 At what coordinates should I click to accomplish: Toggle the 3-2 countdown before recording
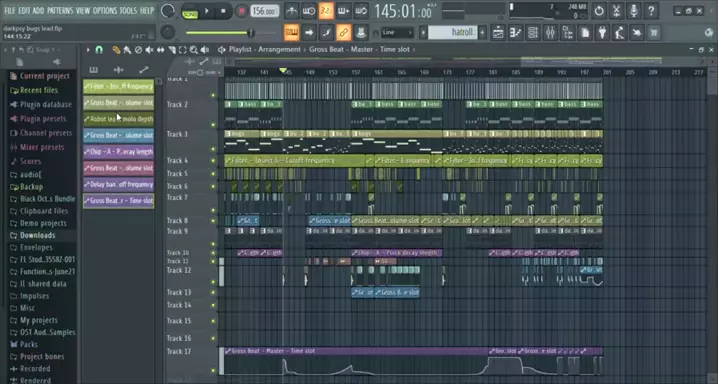pyautogui.click(x=326, y=11)
